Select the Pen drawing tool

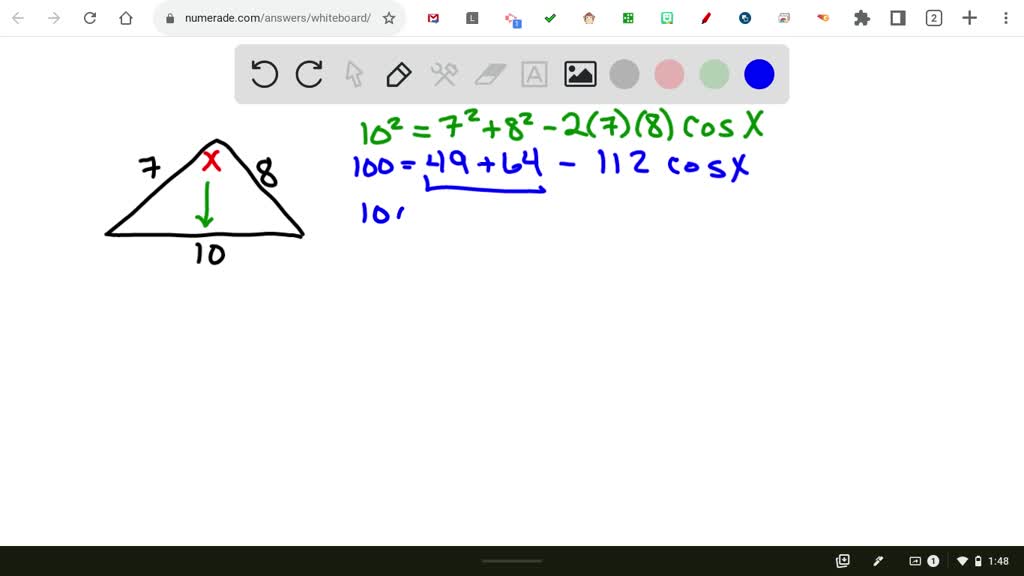[399, 74]
